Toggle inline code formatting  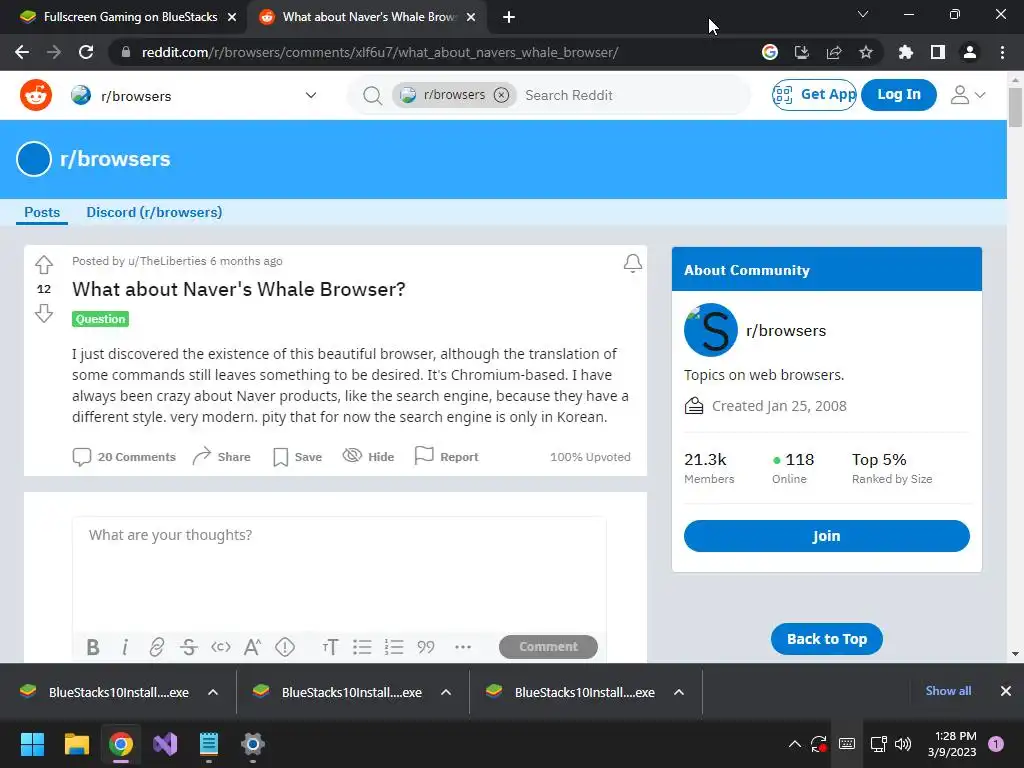click(221, 647)
